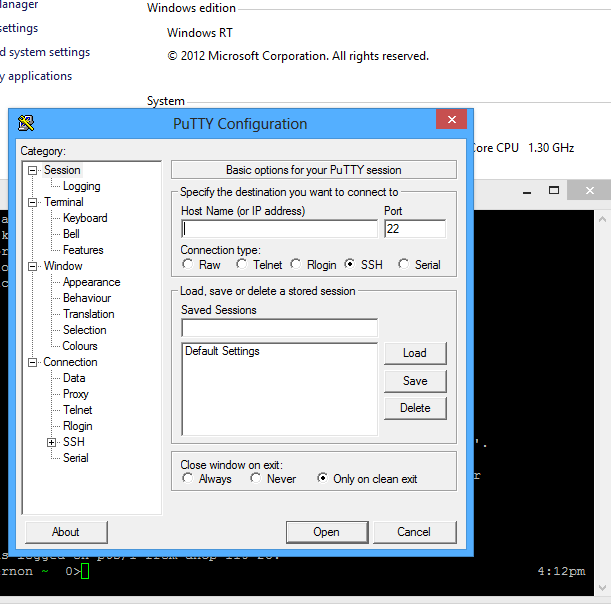This screenshot has width=611, height=604.
Task: Open the Colours category
Action: [80, 346]
